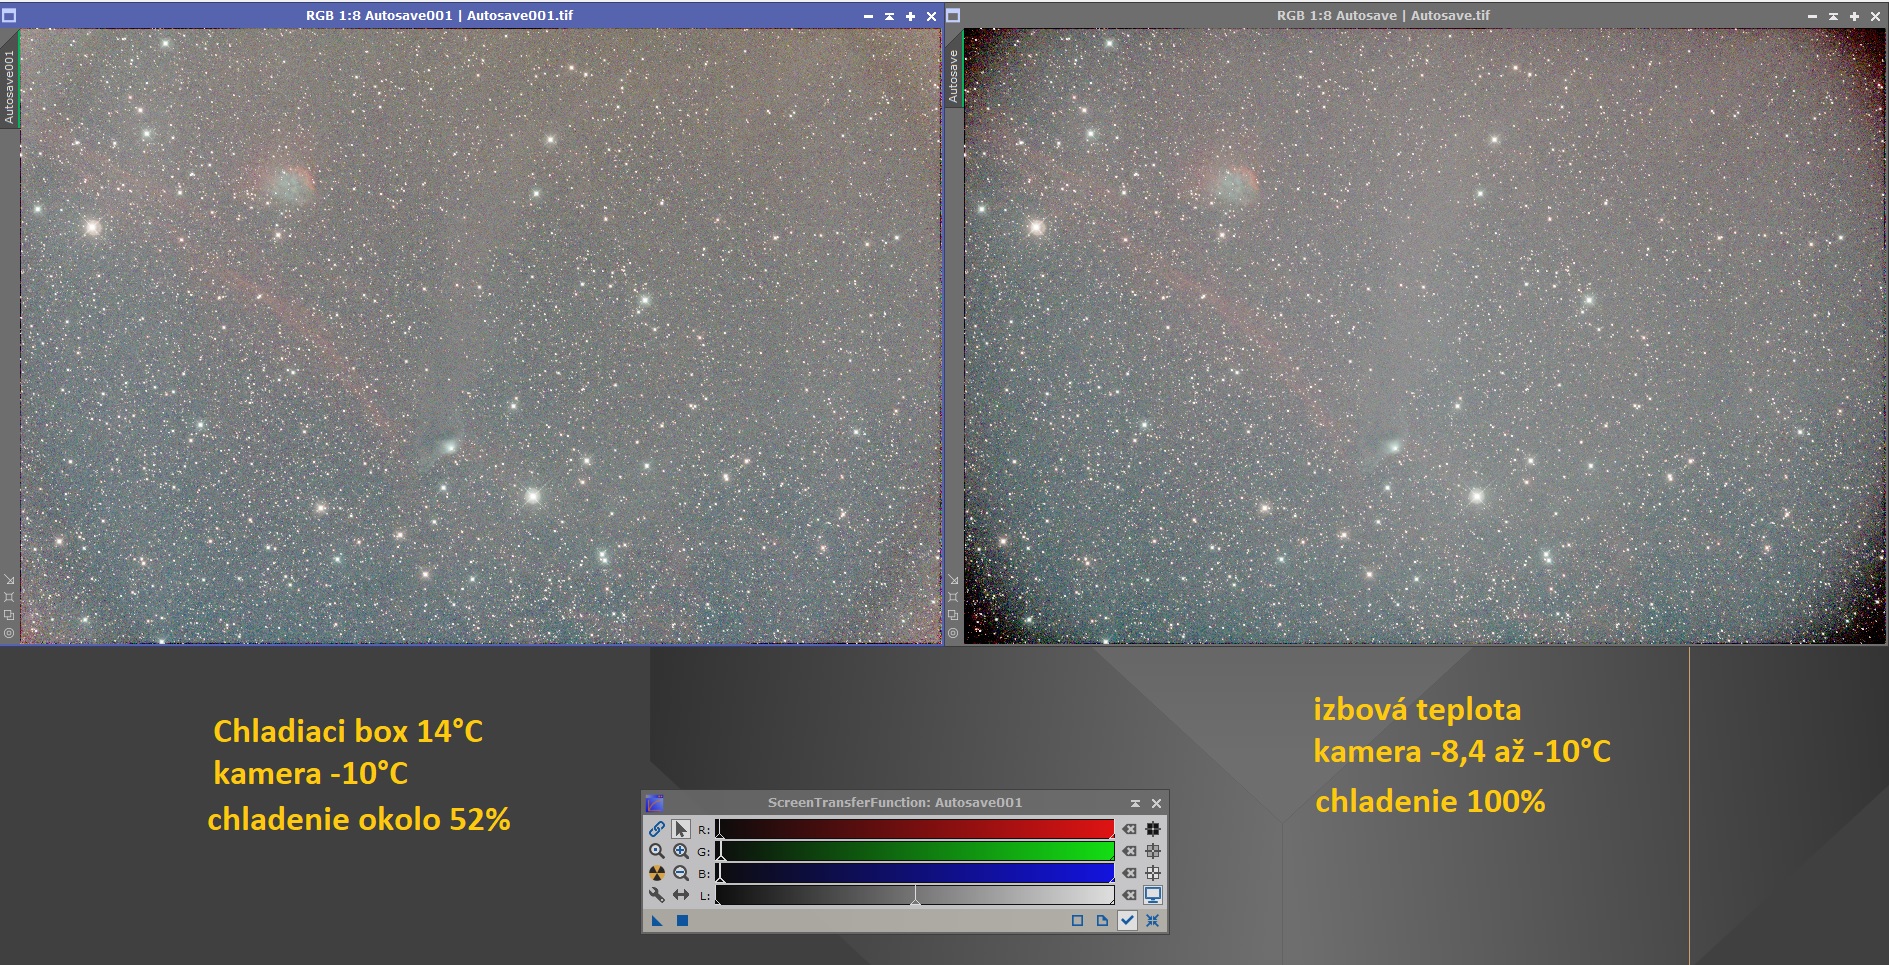Choose the Pan mode double-arrow icon
This screenshot has height=965, width=1889.
point(681,895)
